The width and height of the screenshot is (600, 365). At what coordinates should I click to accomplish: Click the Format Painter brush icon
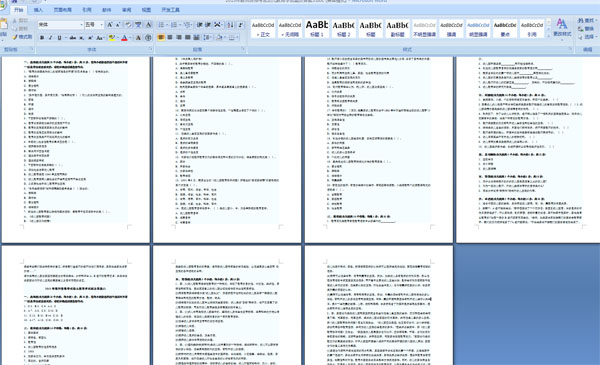pos(22,37)
